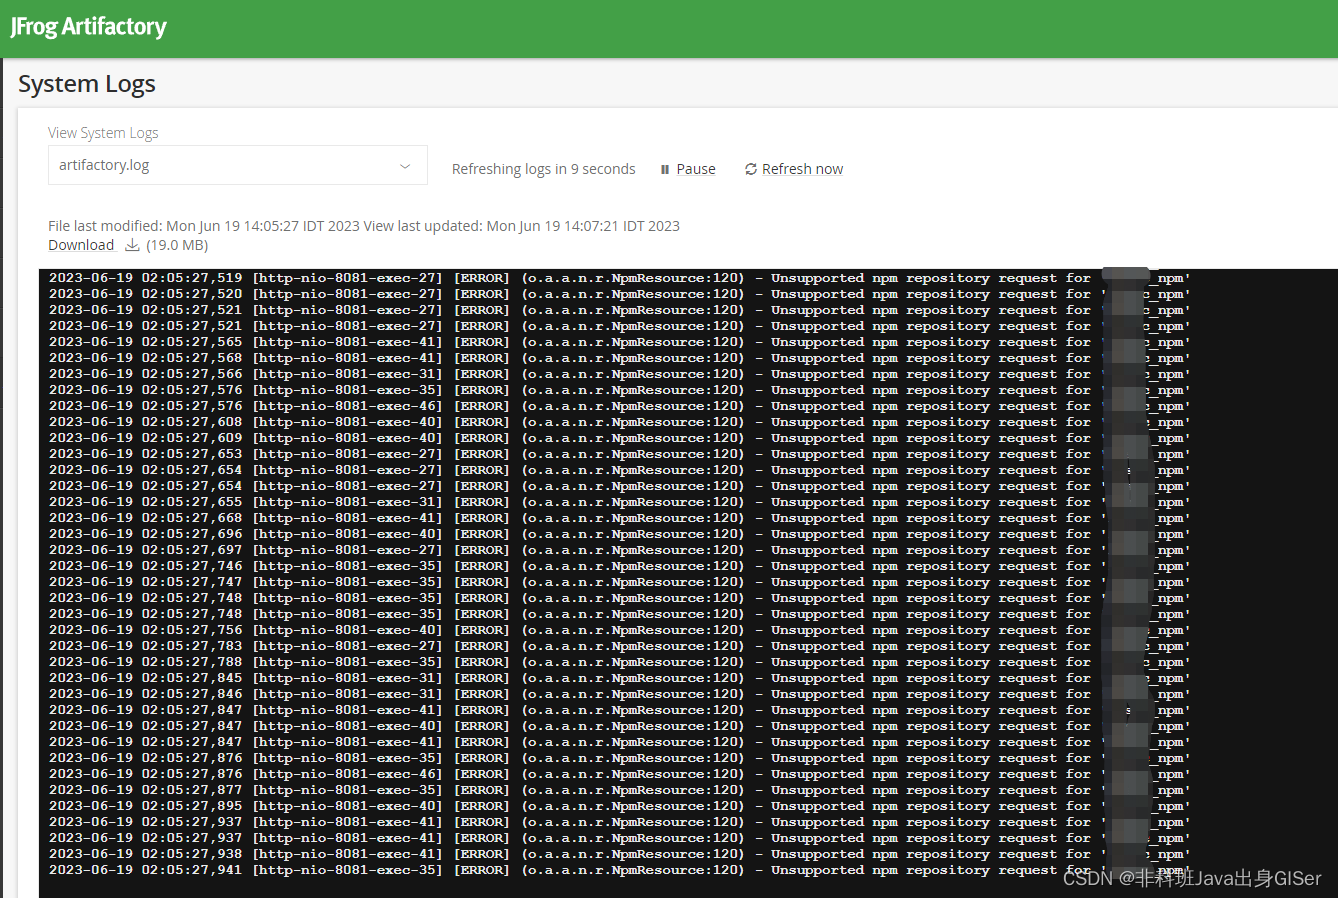The width and height of the screenshot is (1338, 898).
Task: Click log line timestamped 02:05:27,519
Action: [620, 278]
